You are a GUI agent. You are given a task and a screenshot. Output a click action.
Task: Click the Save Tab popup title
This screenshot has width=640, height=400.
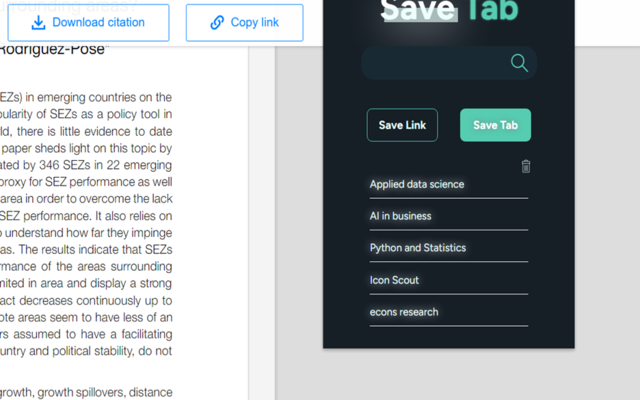pos(449,12)
